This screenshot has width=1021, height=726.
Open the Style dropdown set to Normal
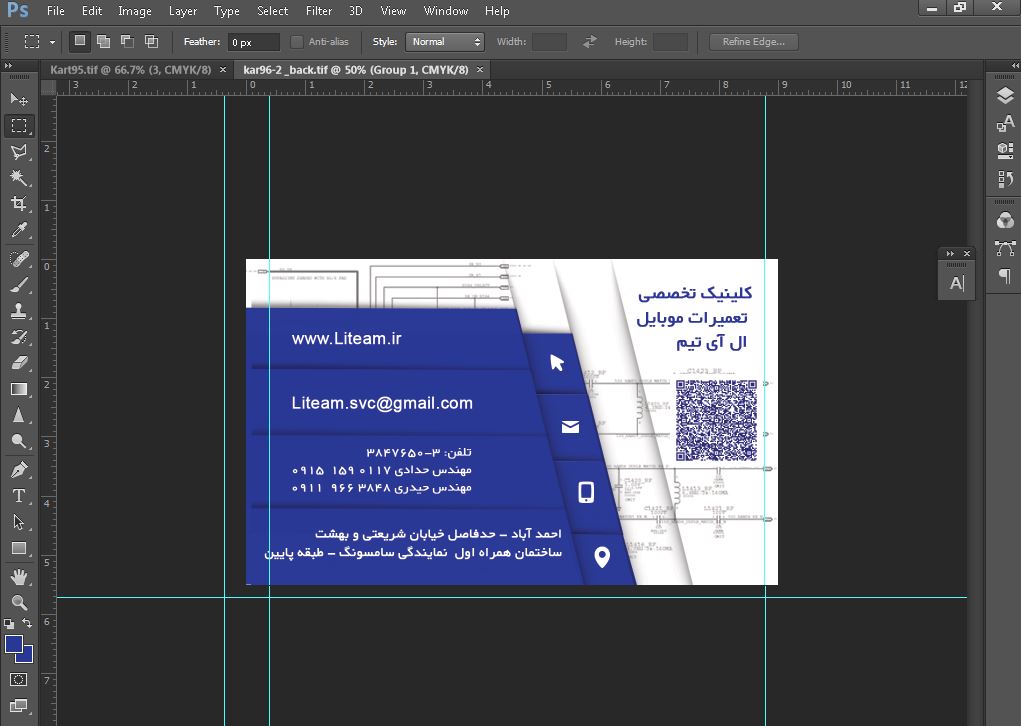click(x=445, y=42)
